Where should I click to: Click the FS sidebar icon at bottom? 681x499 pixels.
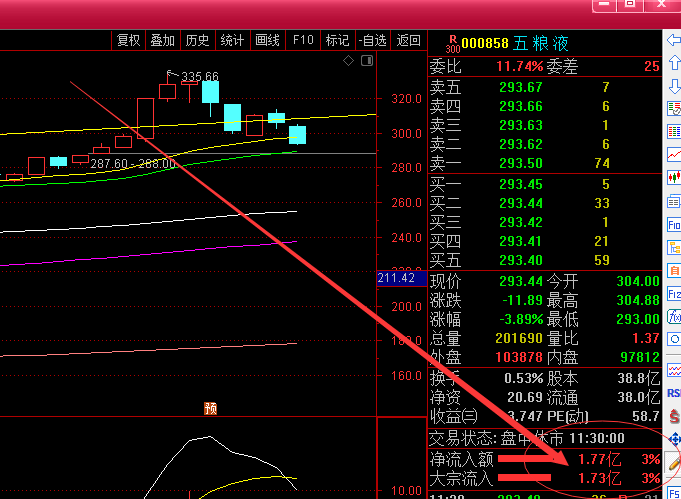click(674, 493)
